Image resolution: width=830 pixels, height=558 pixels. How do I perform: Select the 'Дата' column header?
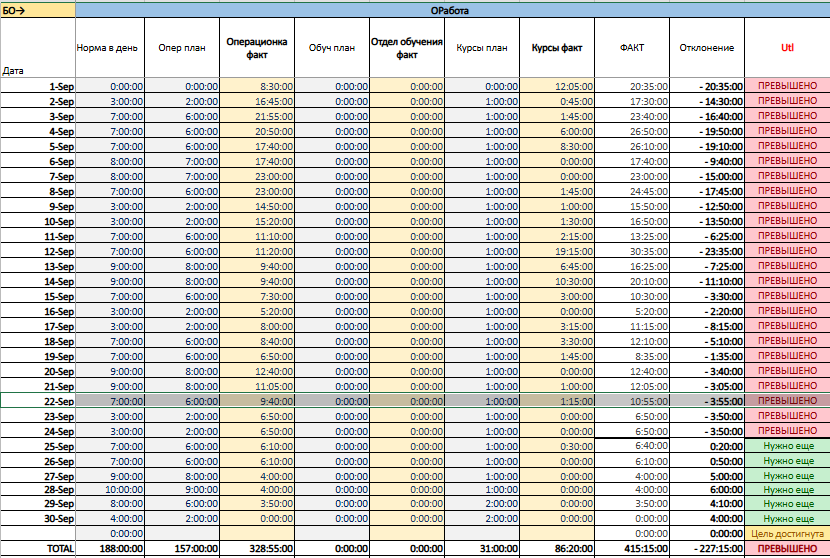tap(38, 48)
